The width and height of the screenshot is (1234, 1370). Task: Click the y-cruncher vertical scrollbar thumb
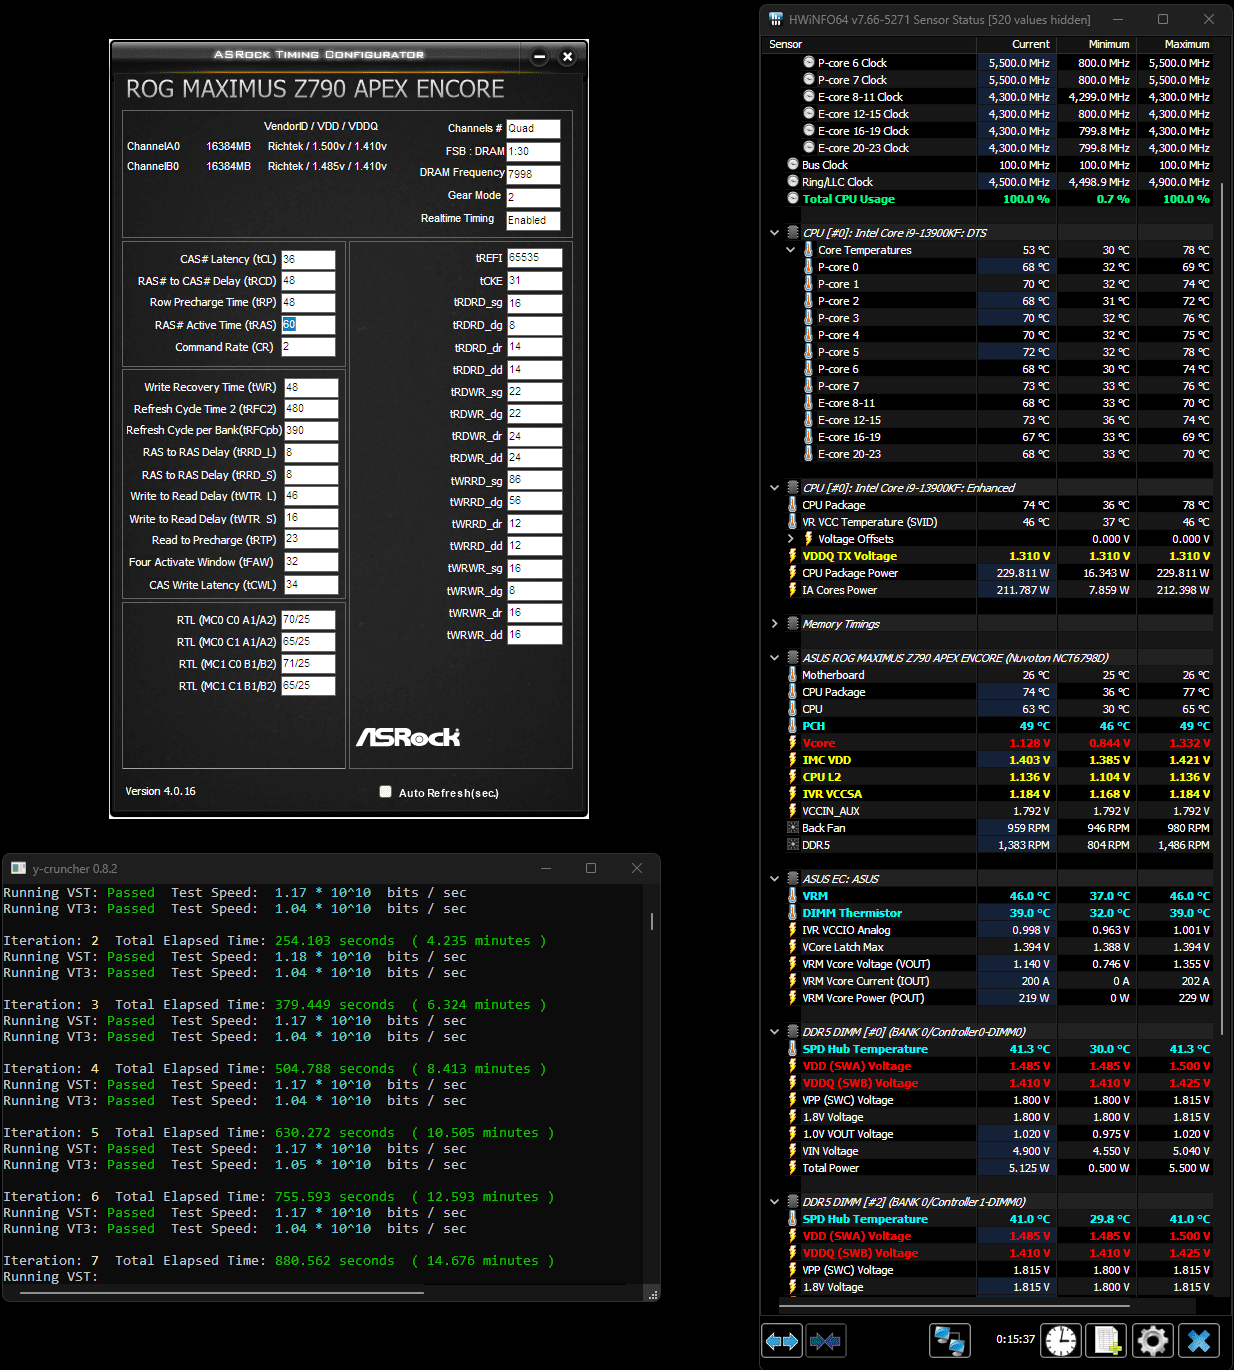(652, 921)
